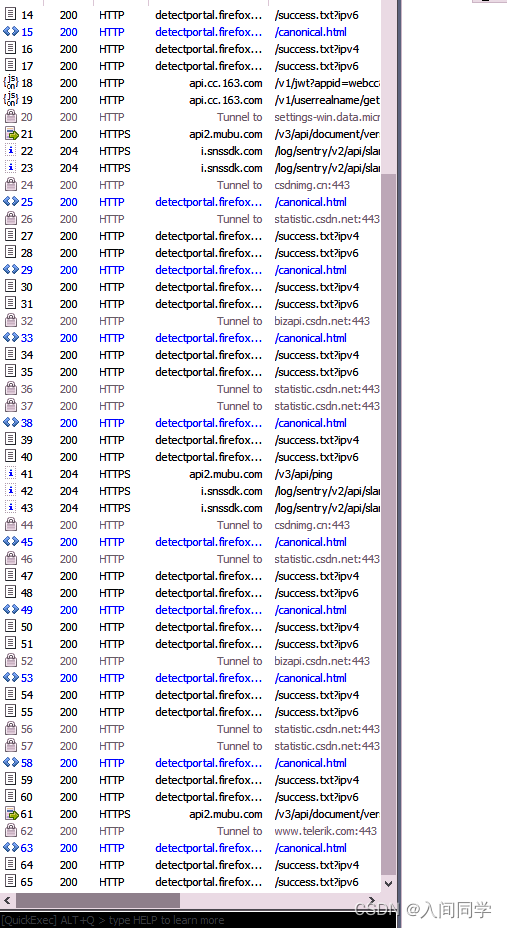The height and width of the screenshot is (928, 507).
Task: Click the HTML icon of session 29
Action: (x=10, y=269)
